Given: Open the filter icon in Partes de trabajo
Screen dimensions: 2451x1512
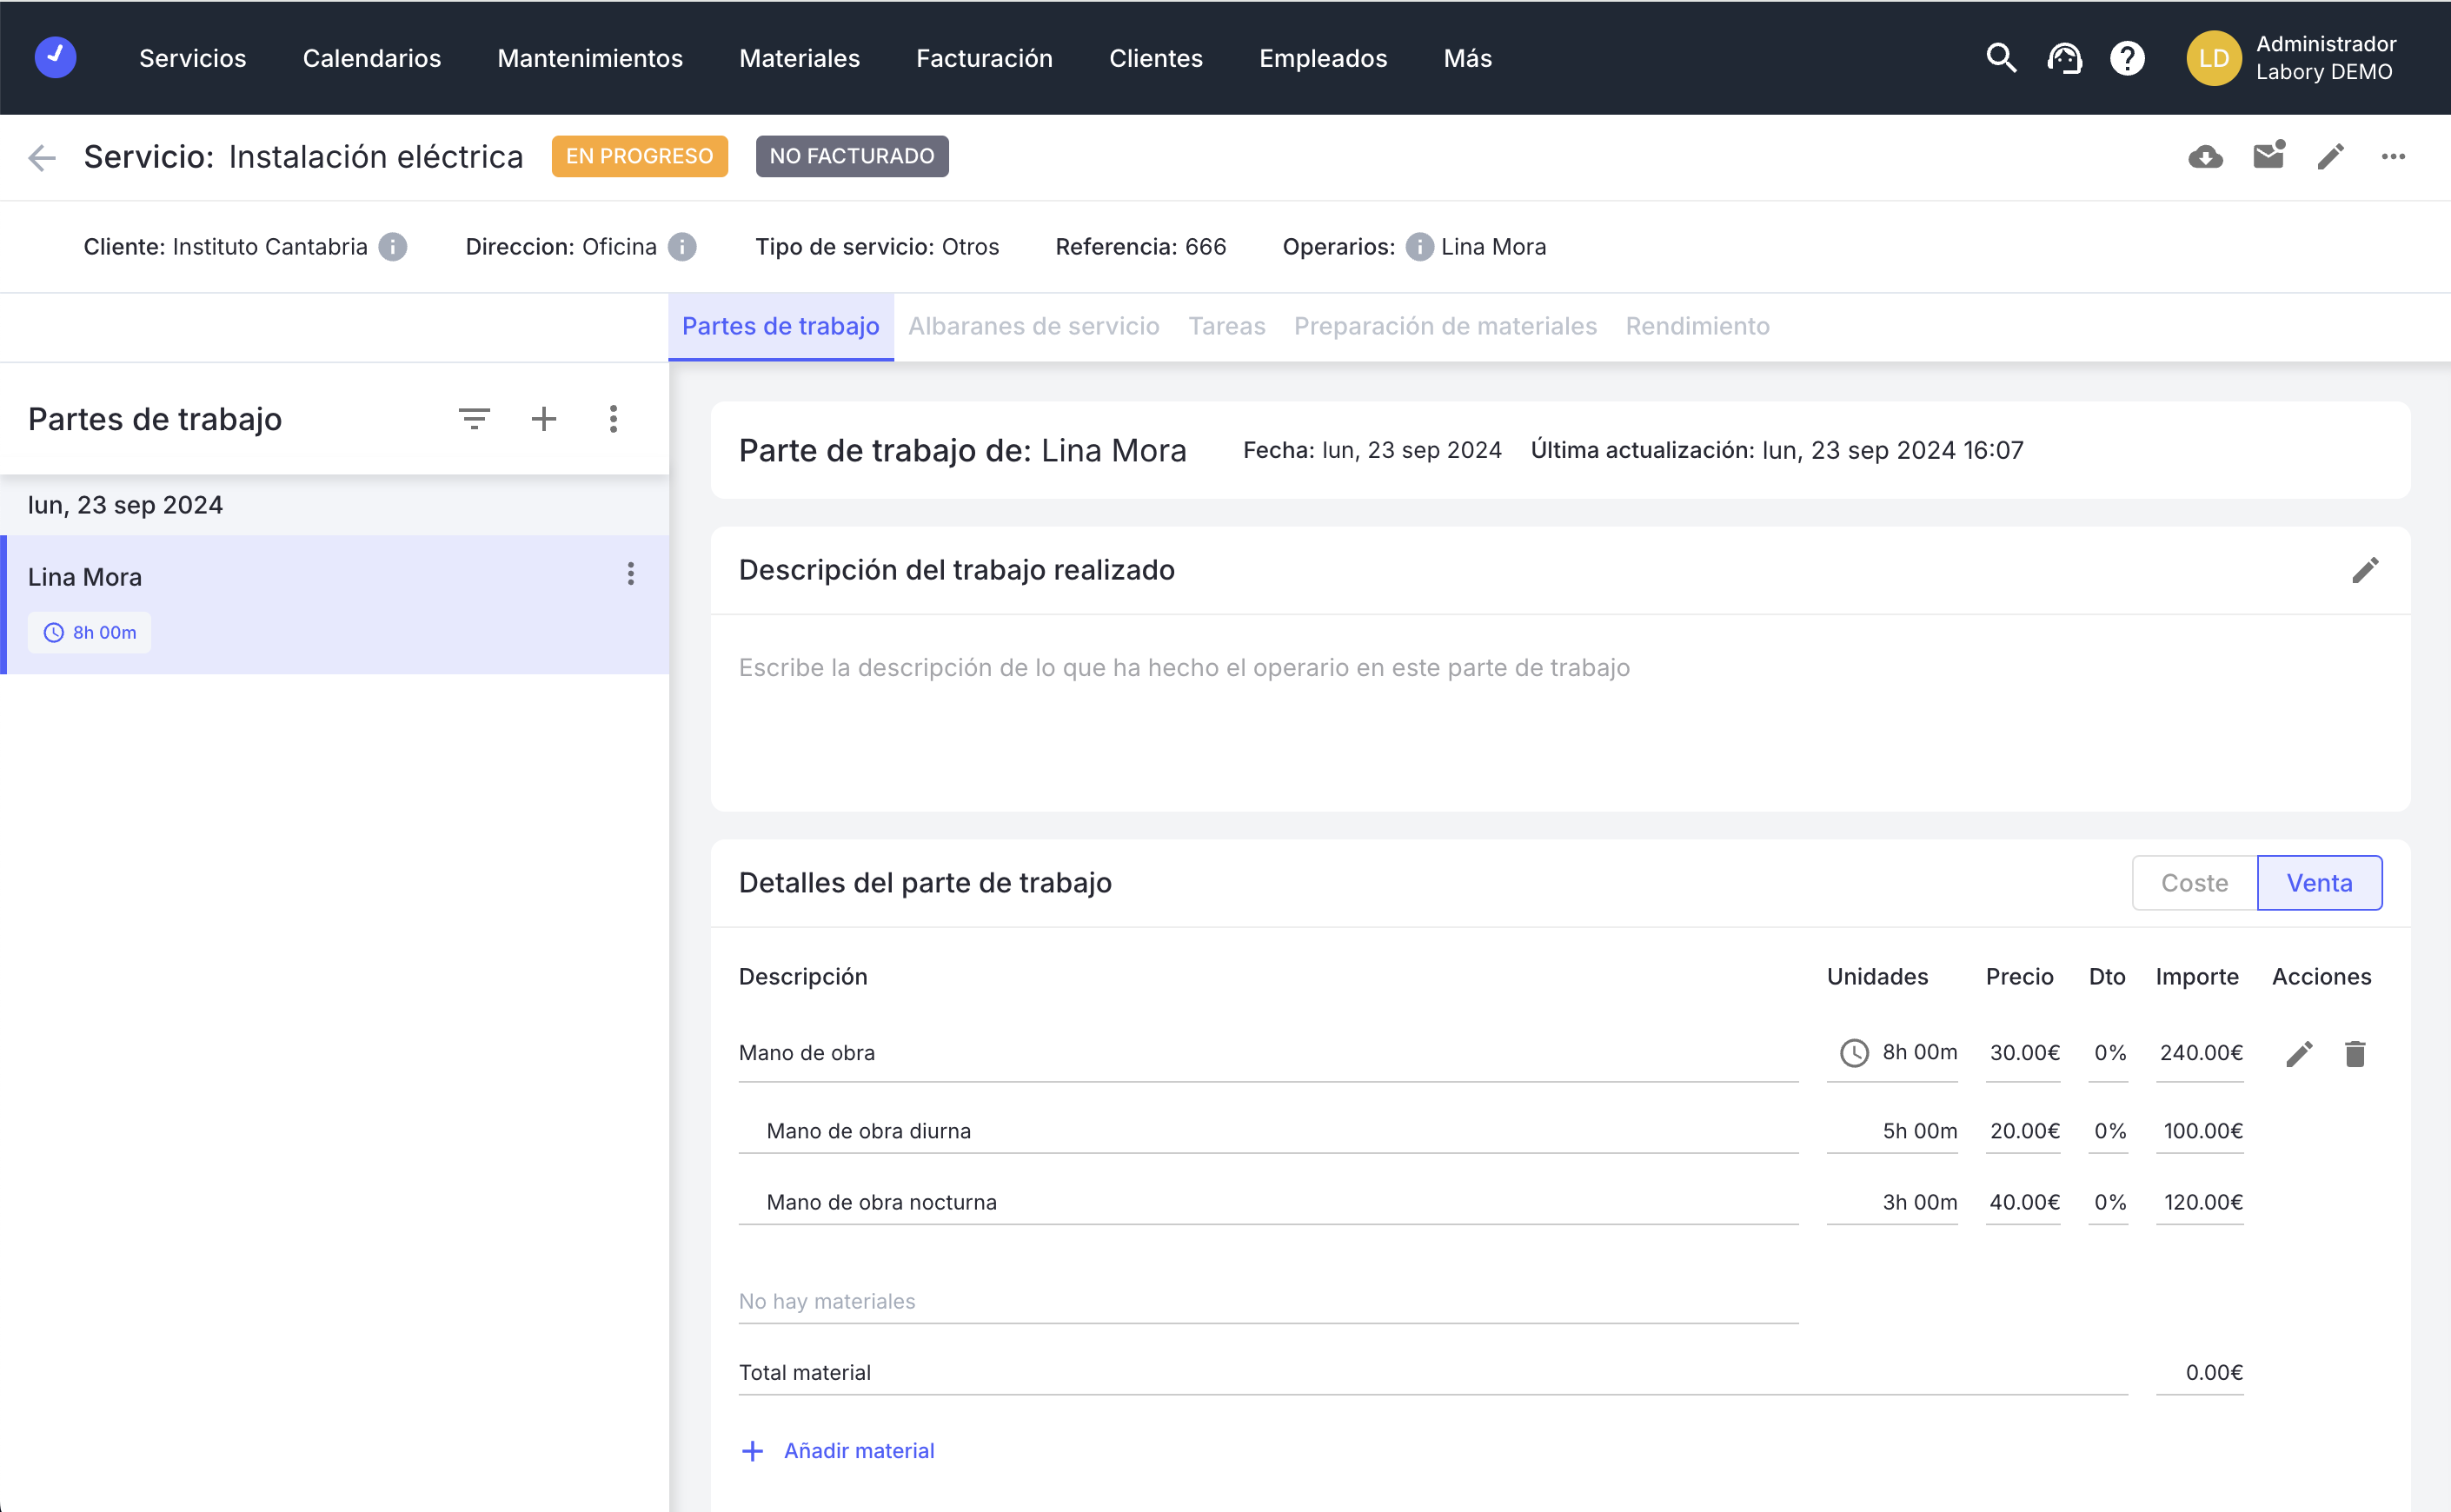Looking at the screenshot, I should [x=474, y=419].
